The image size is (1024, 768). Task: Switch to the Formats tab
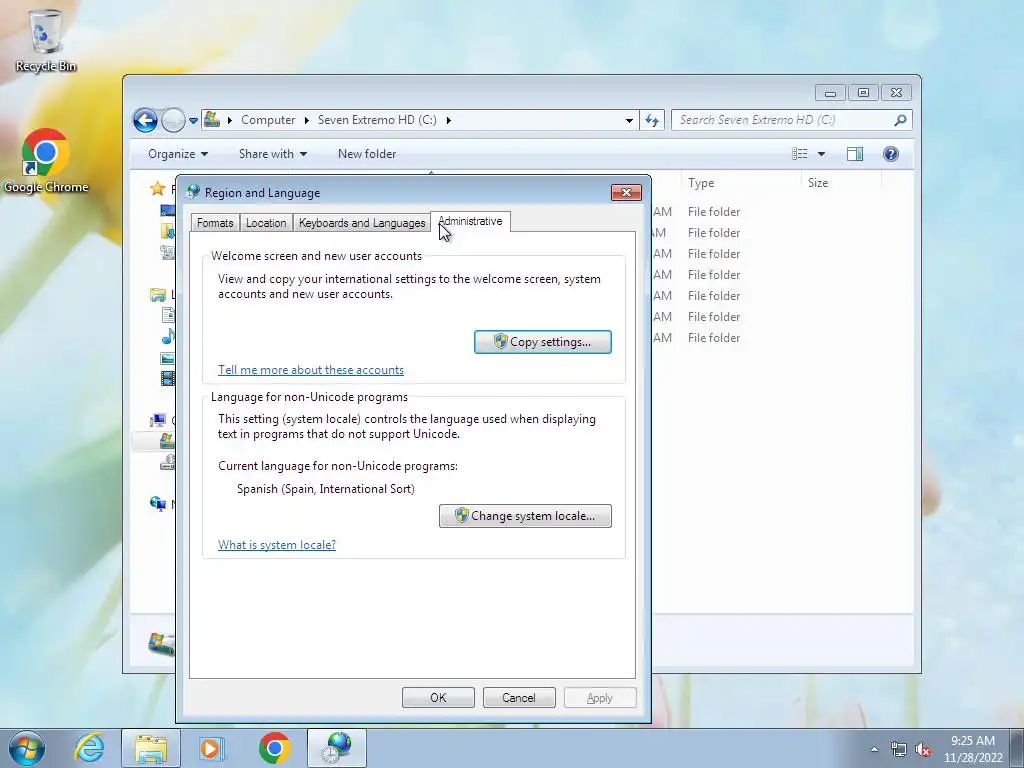[x=215, y=223]
